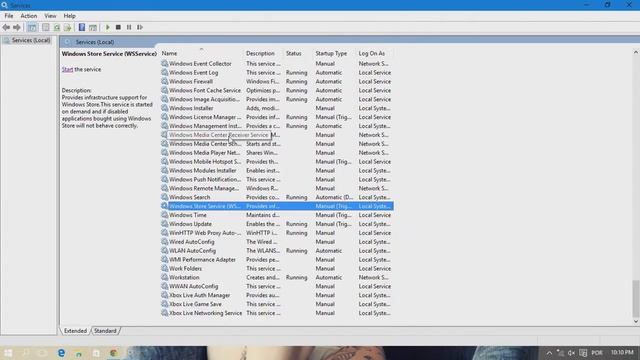Click the gear icon beside Windows Firewall

coord(164,81)
